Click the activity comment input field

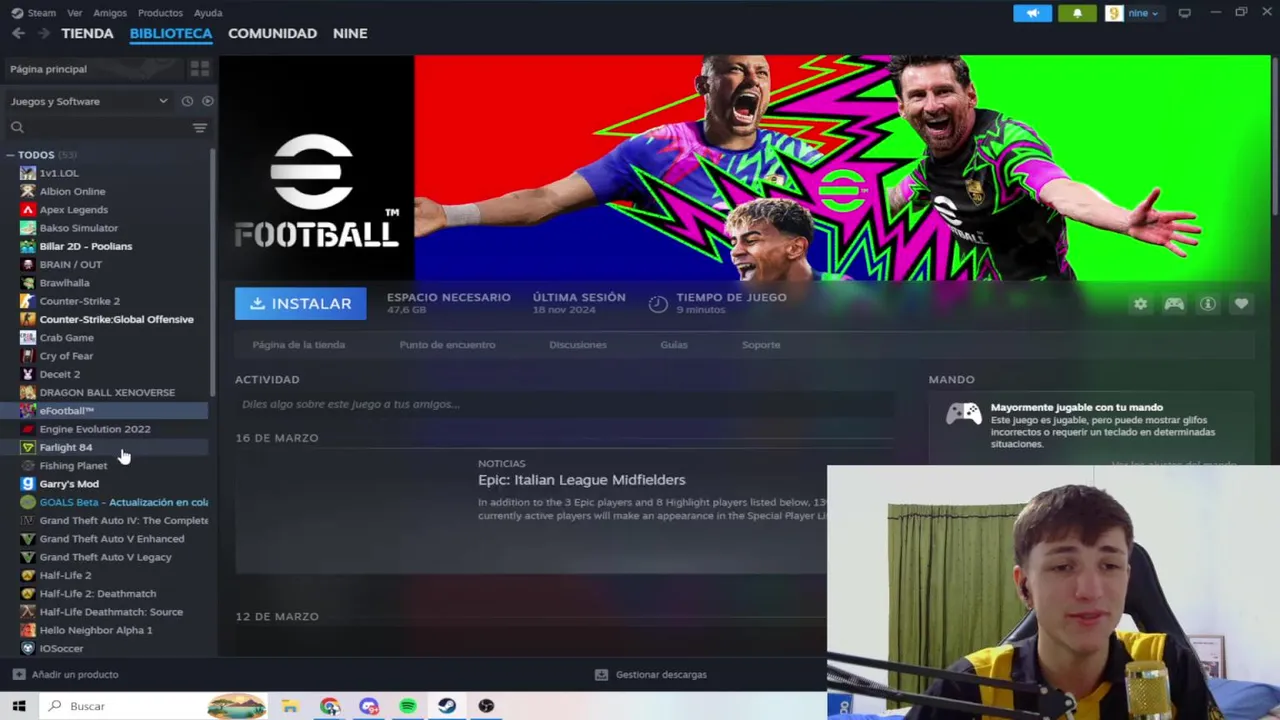click(565, 404)
